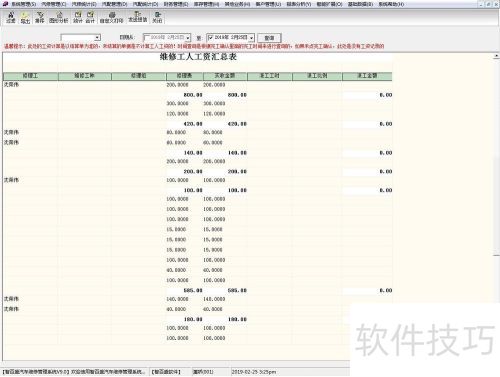Open the 图形分析 chart analysis icon

pos(59,17)
